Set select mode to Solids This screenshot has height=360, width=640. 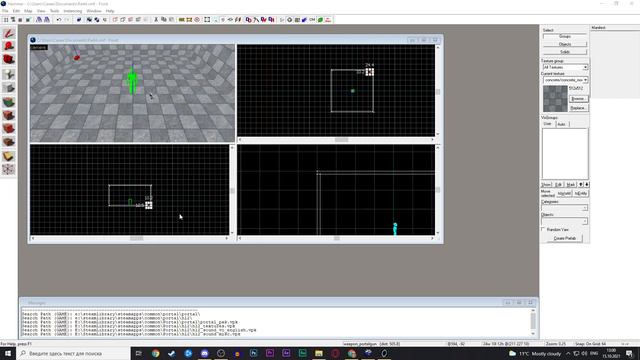click(565, 52)
